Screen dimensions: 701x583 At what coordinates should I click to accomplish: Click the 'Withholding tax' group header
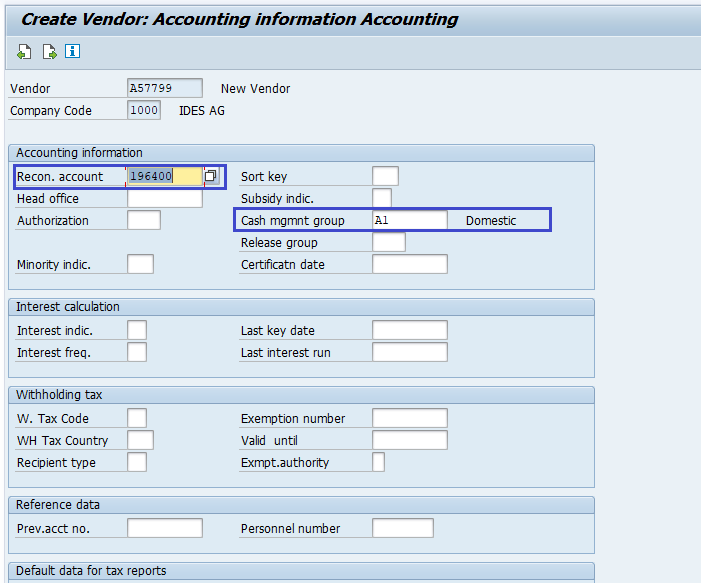point(59,395)
